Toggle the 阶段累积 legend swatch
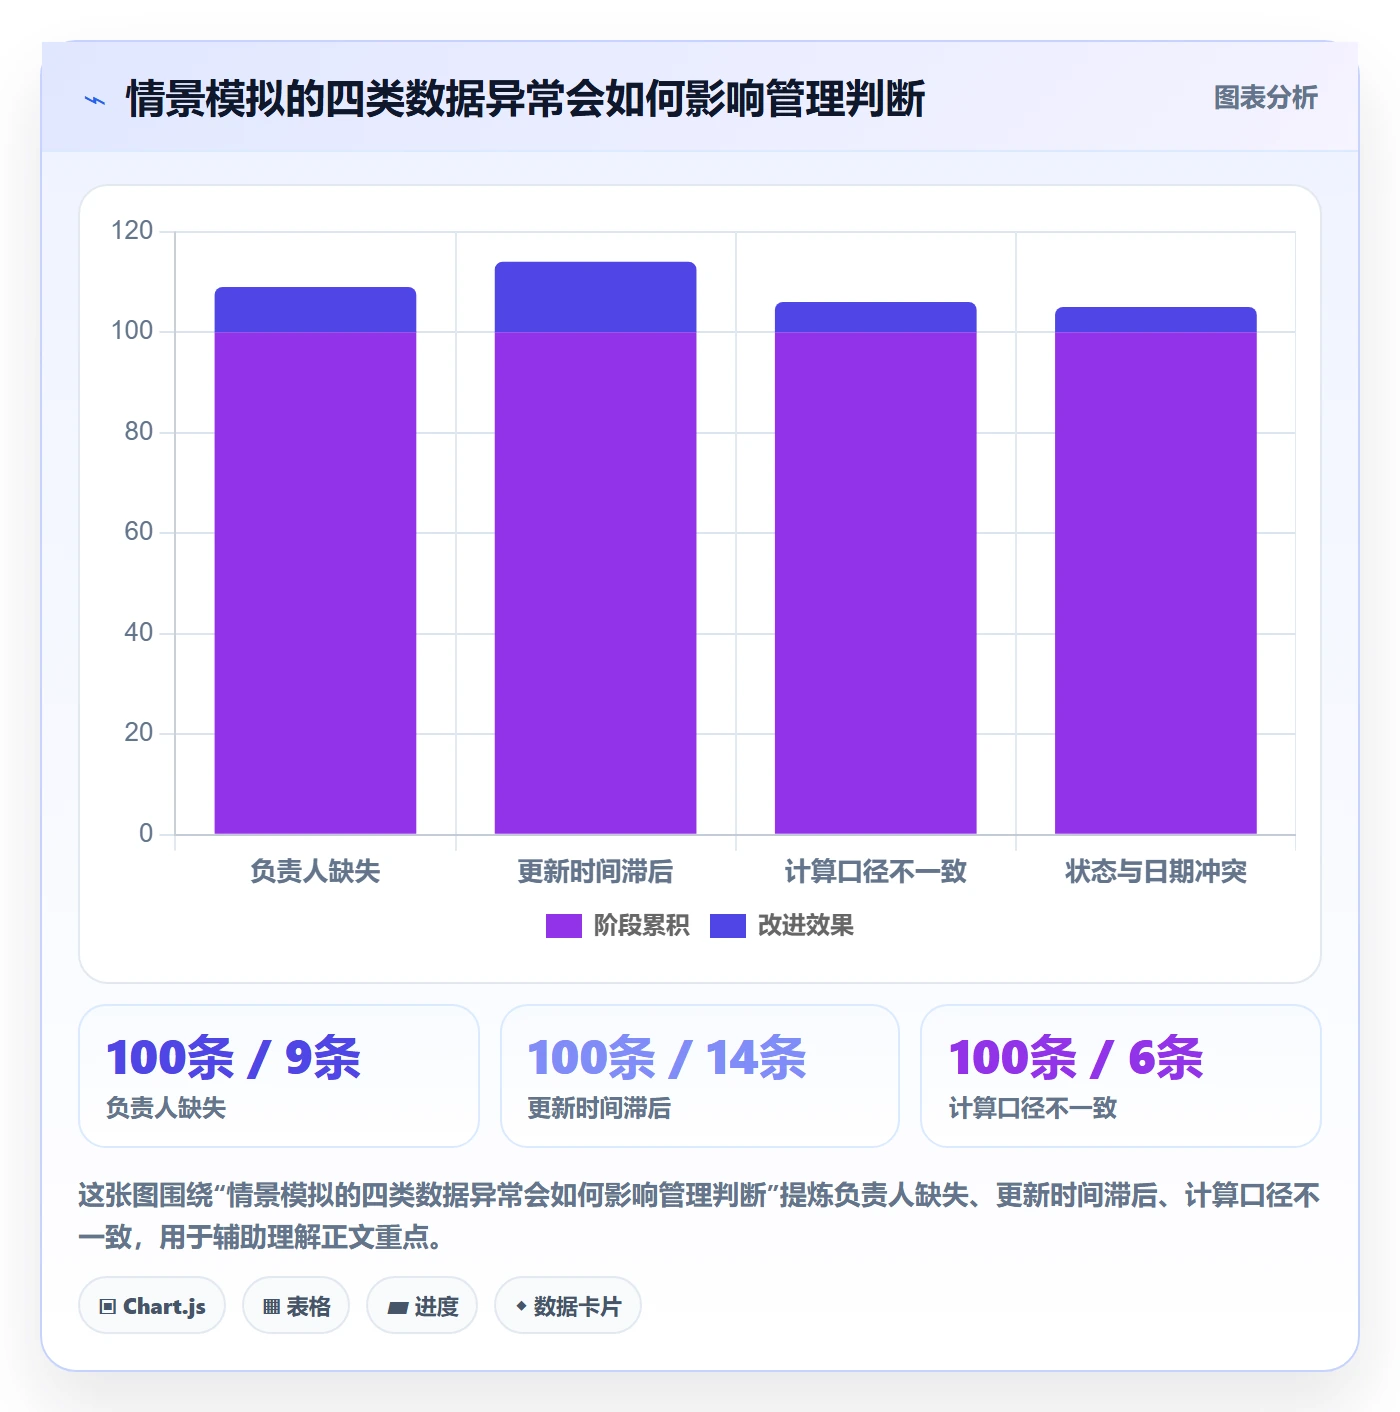This screenshot has height=1412, width=1400. point(563,926)
